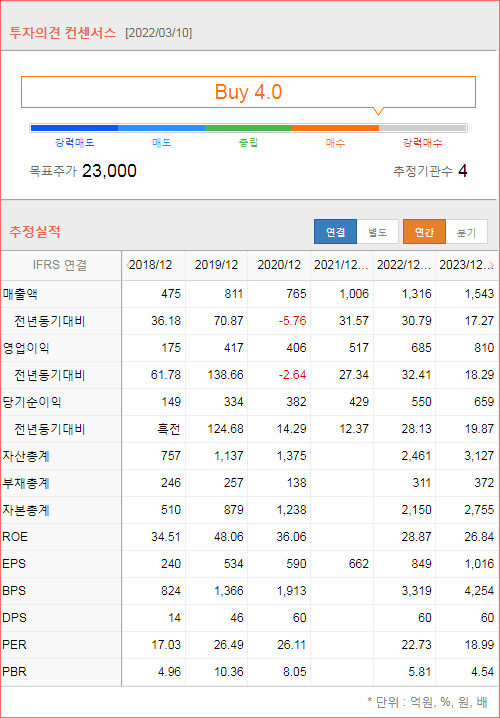Select 연간 annual period button
The height and width of the screenshot is (718, 500).
(424, 232)
